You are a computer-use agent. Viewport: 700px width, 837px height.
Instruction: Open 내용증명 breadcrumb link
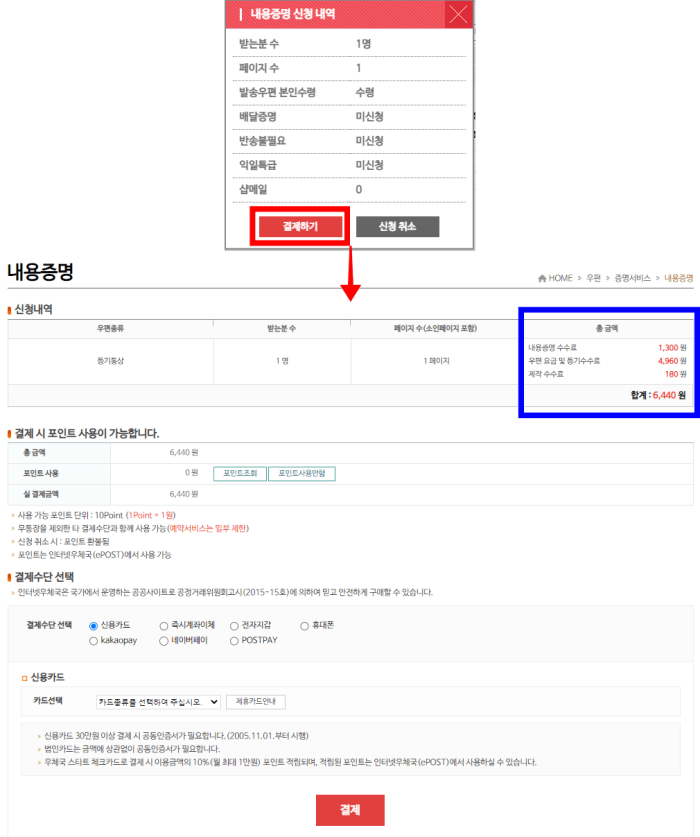(678, 278)
